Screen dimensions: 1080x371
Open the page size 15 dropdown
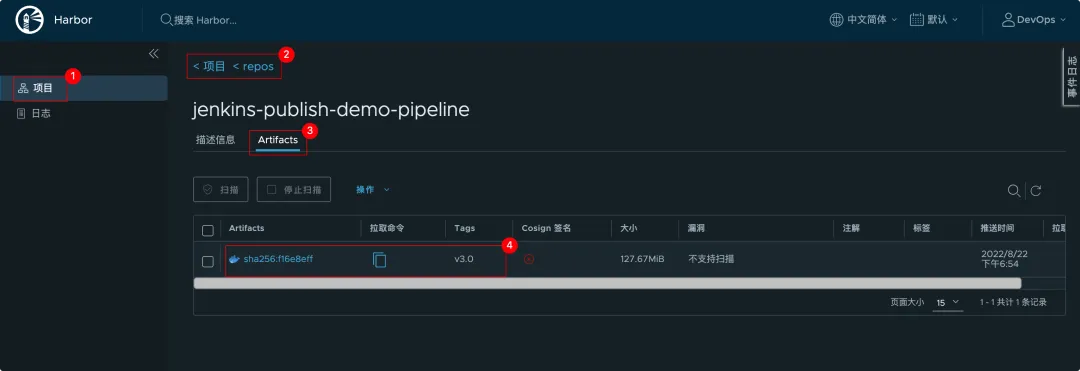pos(948,303)
